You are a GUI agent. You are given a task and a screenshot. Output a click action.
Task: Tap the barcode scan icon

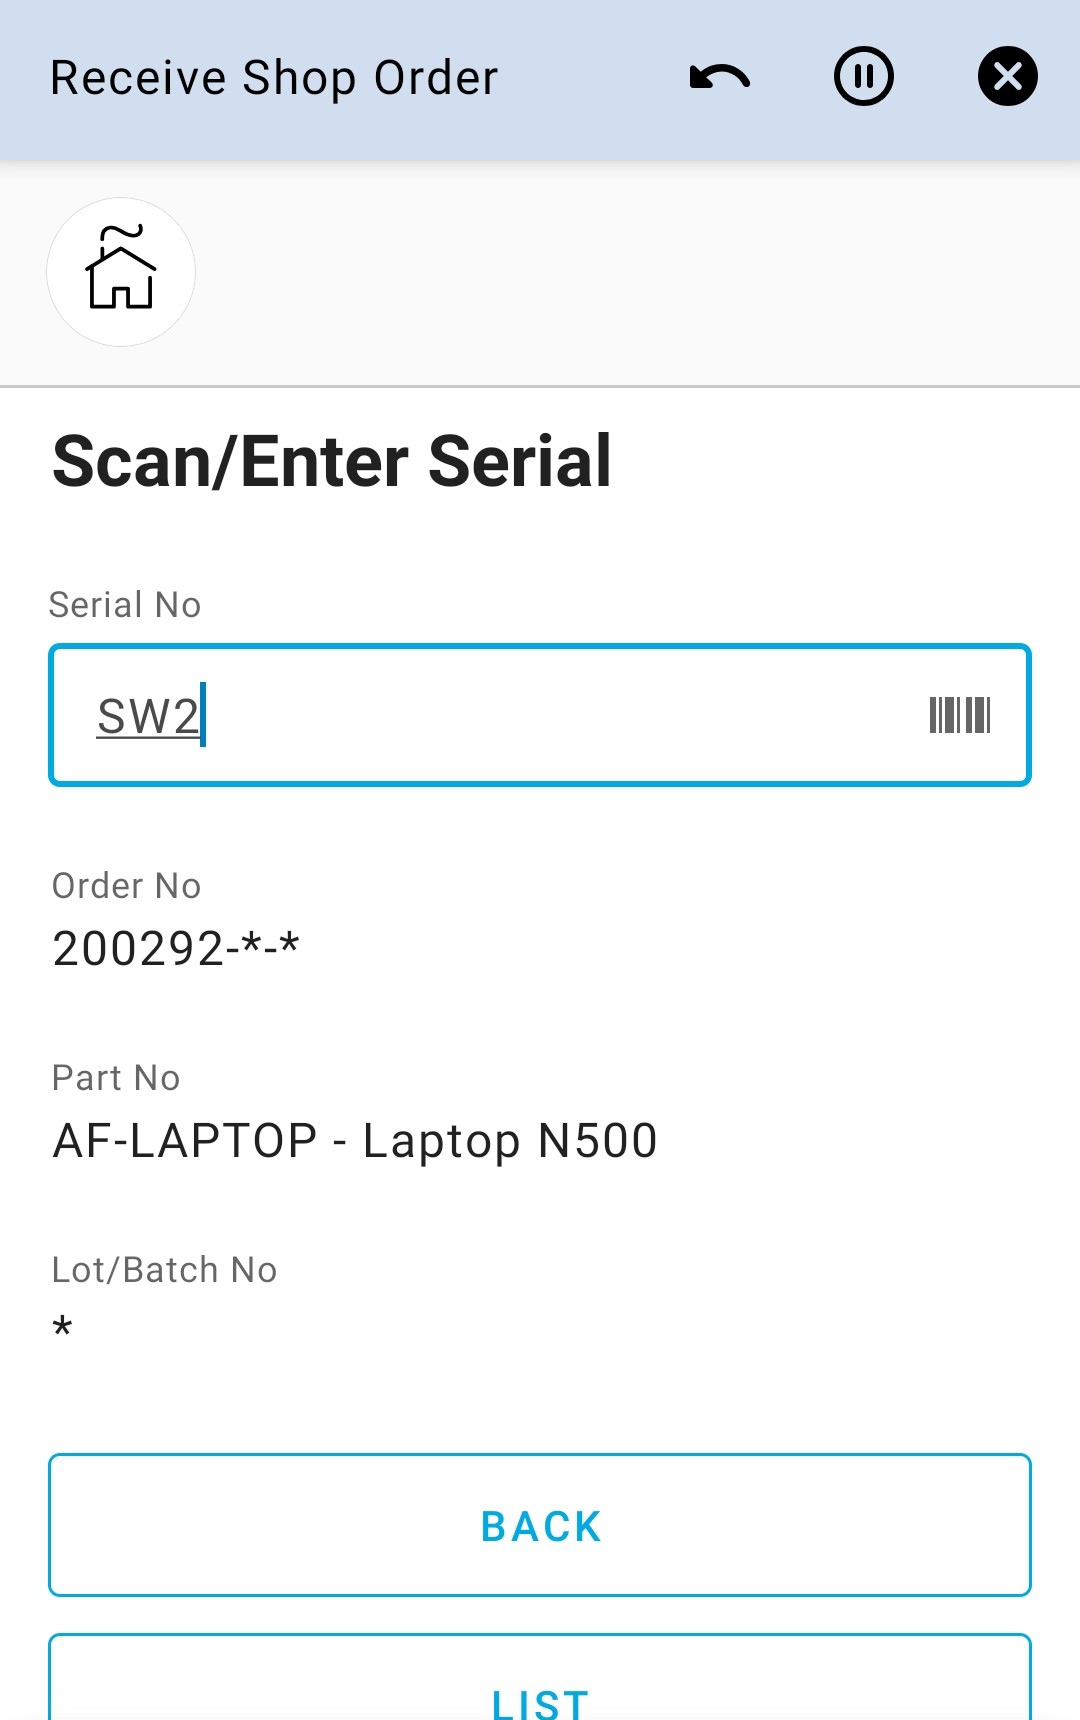point(960,715)
